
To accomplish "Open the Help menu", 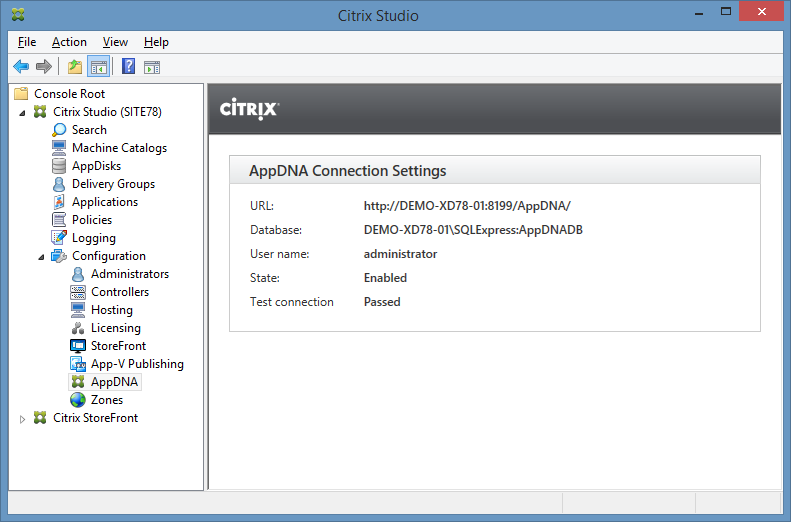I will pyautogui.click(x=156, y=42).
